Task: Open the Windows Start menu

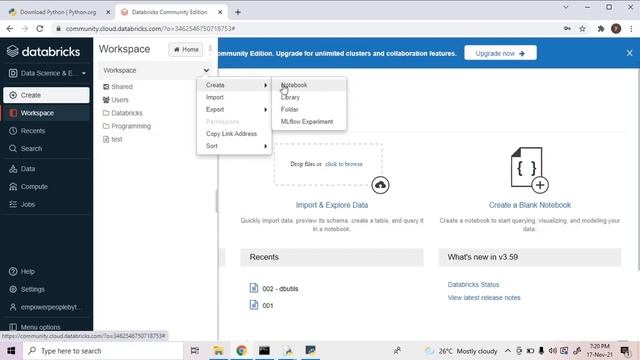Action: (x=11, y=351)
